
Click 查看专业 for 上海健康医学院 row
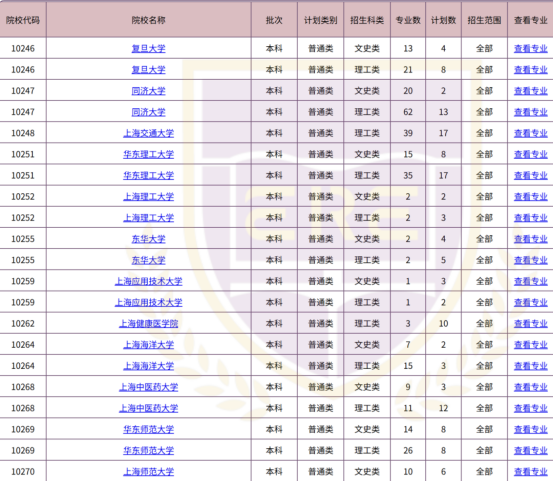(x=531, y=323)
